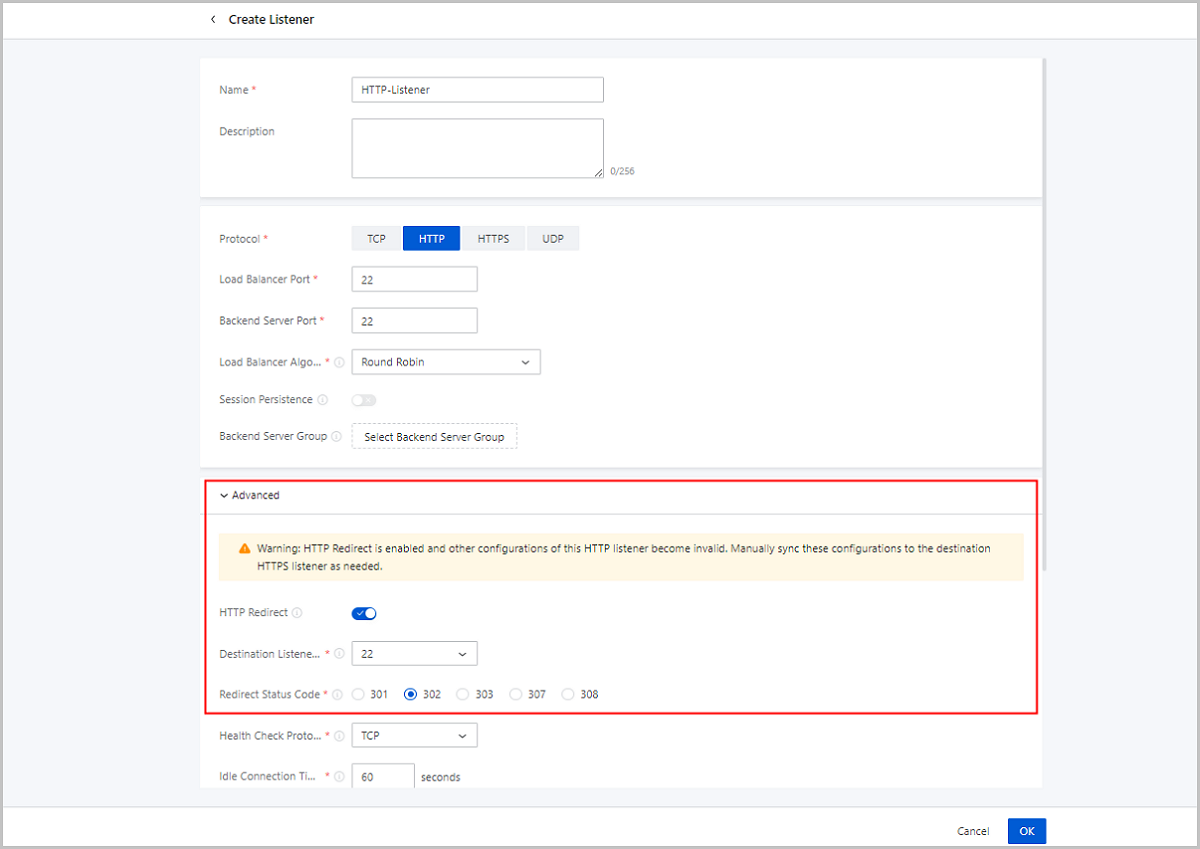
Task: Select redirect status code 301
Action: (359, 694)
